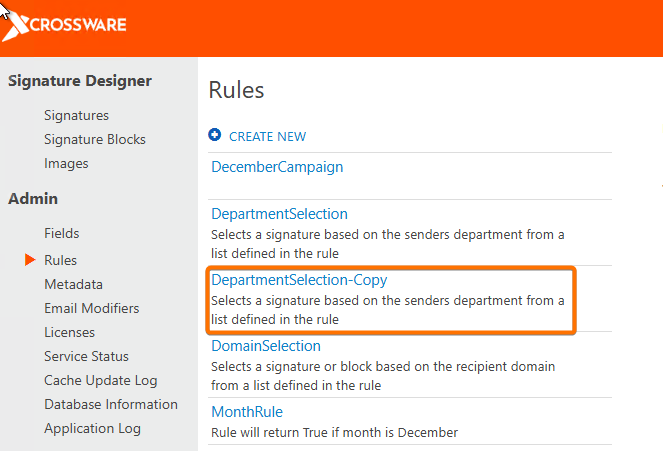Click the CREATE NEW link

267,136
